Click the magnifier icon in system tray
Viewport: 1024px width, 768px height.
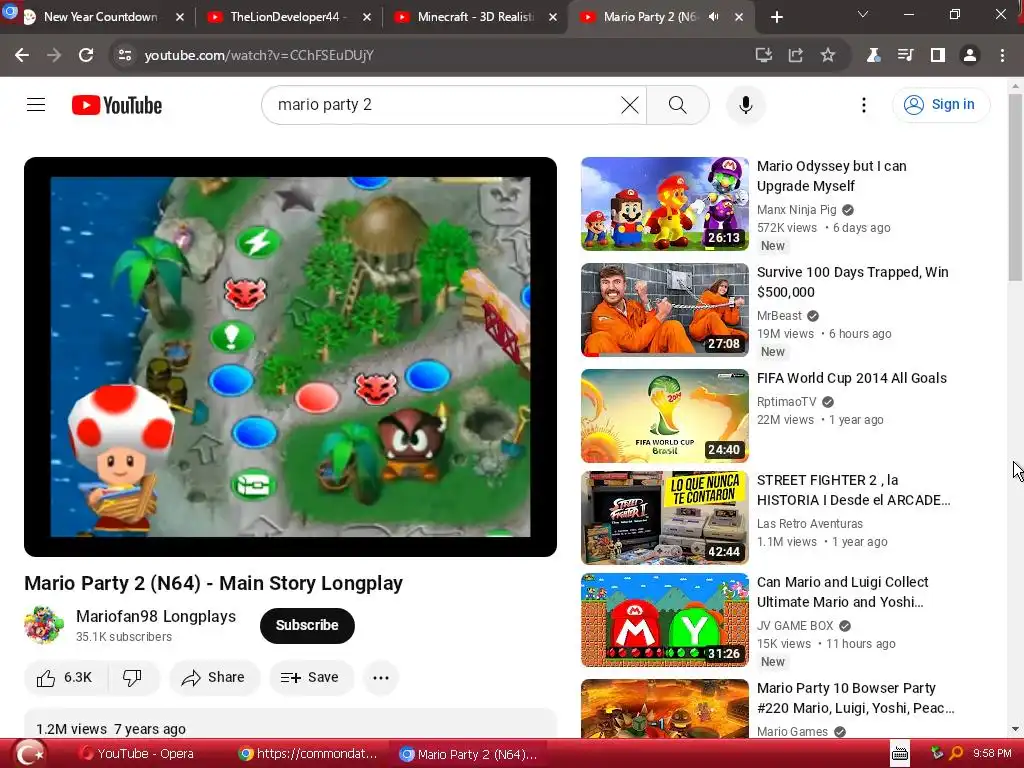tap(956, 754)
